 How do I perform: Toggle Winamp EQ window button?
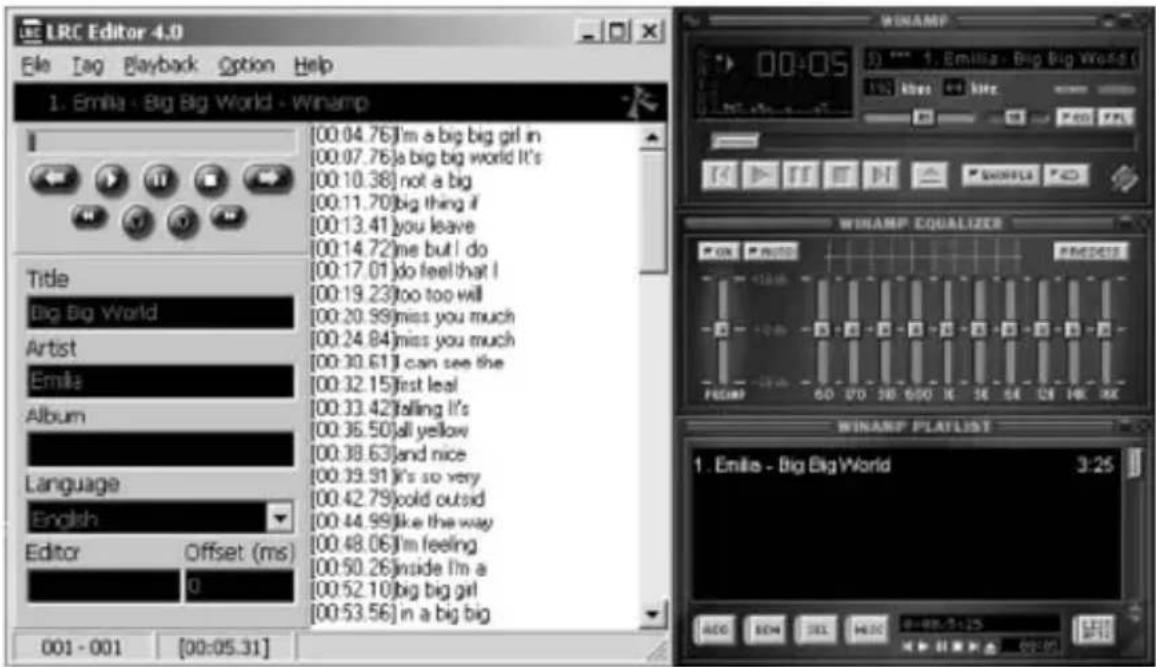pyautogui.click(x=1073, y=117)
